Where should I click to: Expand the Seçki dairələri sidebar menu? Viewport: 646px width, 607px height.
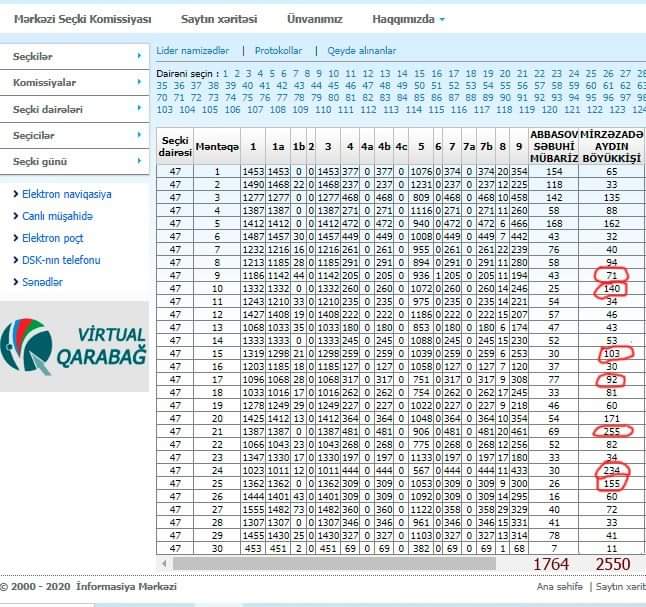(x=75, y=109)
